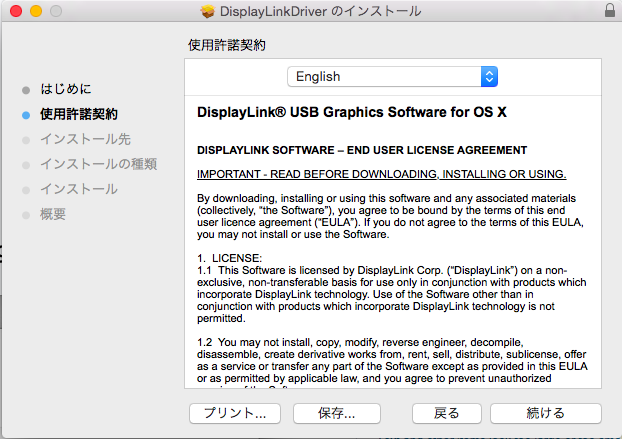Open the English language dropdown
This screenshot has width=622, height=439.
[x=392, y=77]
